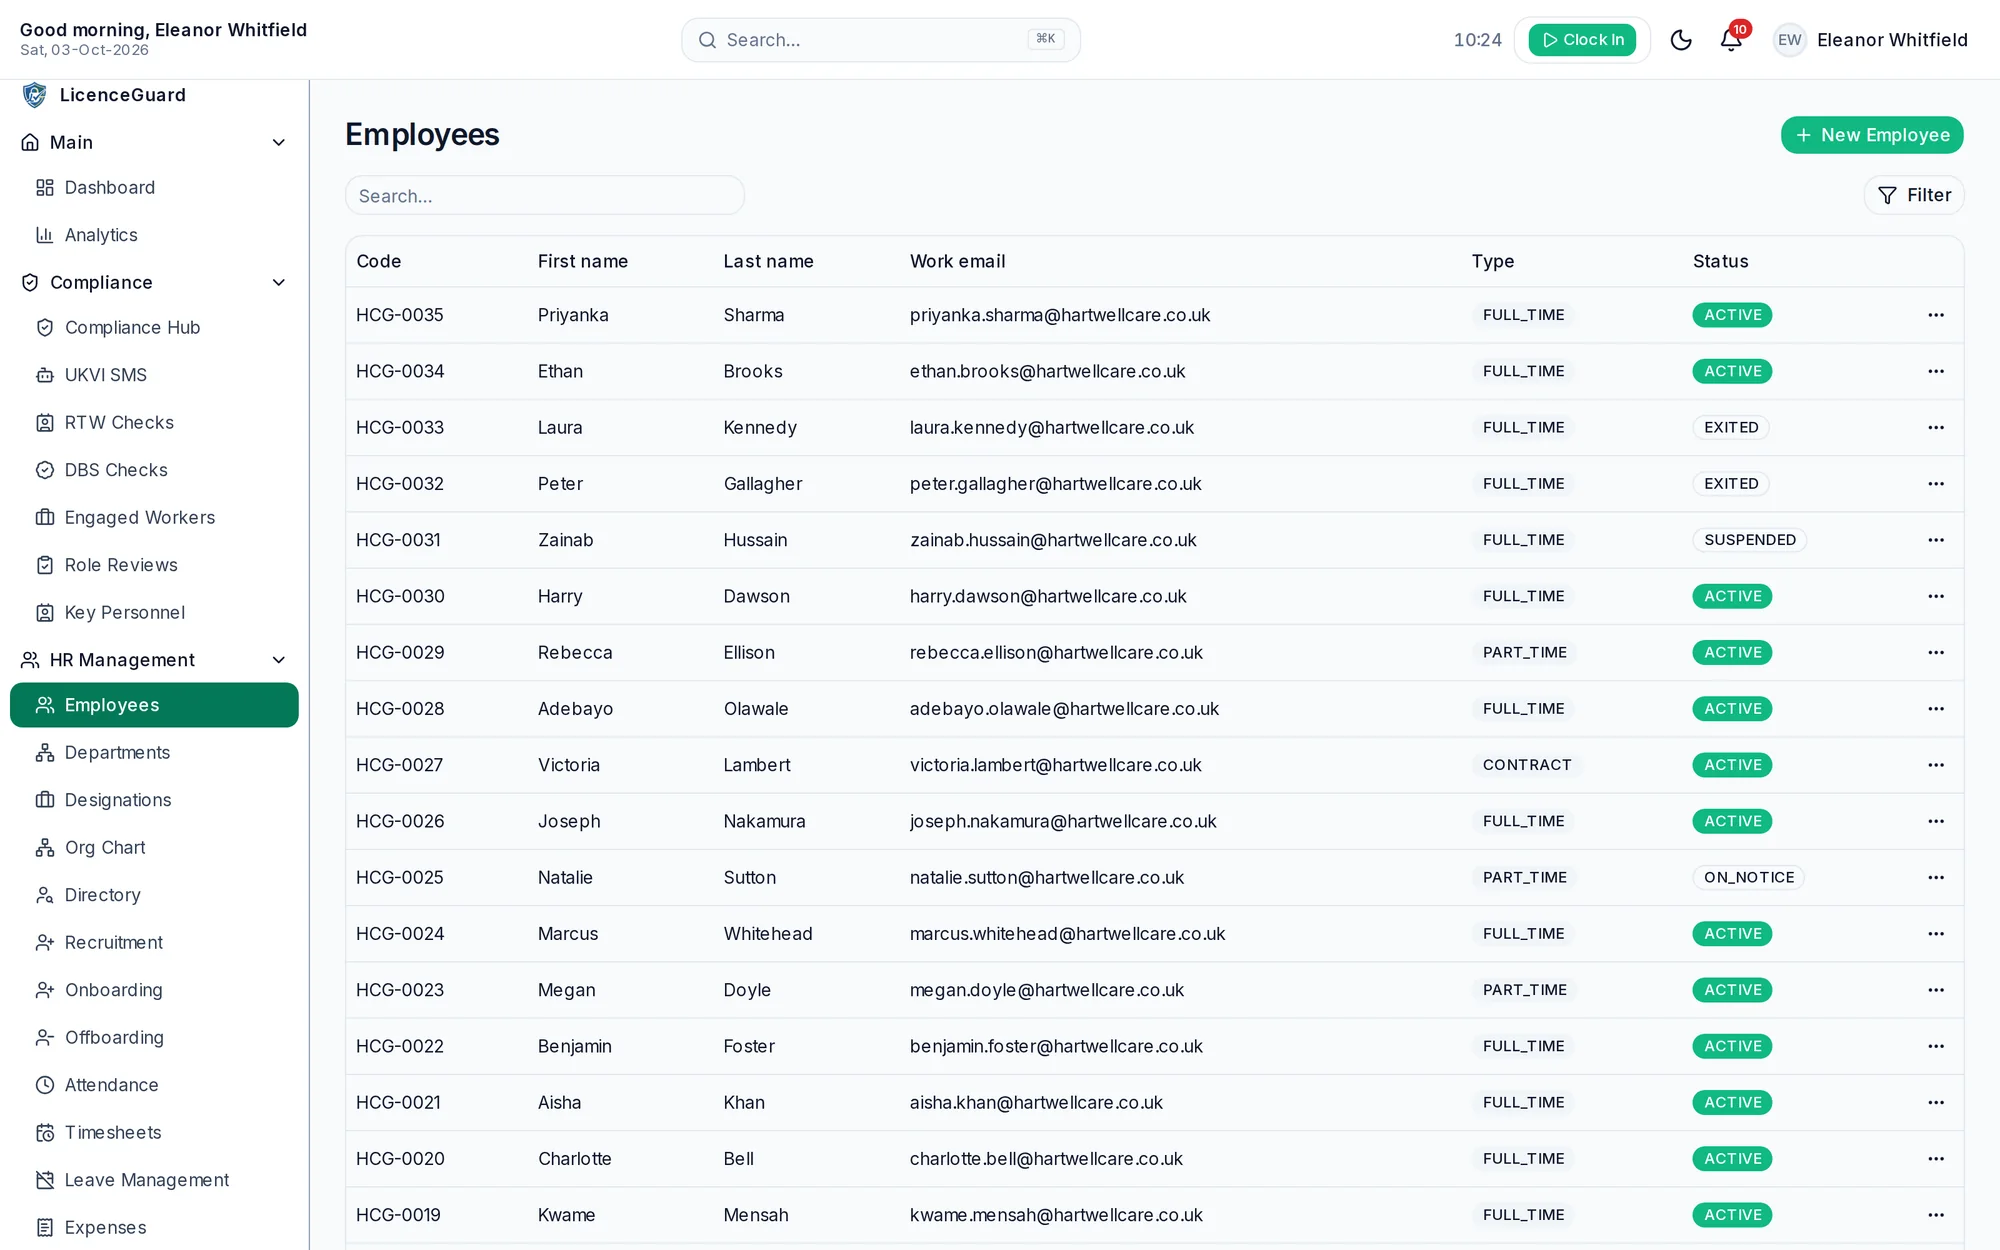Screen dimensions: 2000x1250
Task: Open Dashboard from sidebar
Action: pyautogui.click(x=154, y=188)
